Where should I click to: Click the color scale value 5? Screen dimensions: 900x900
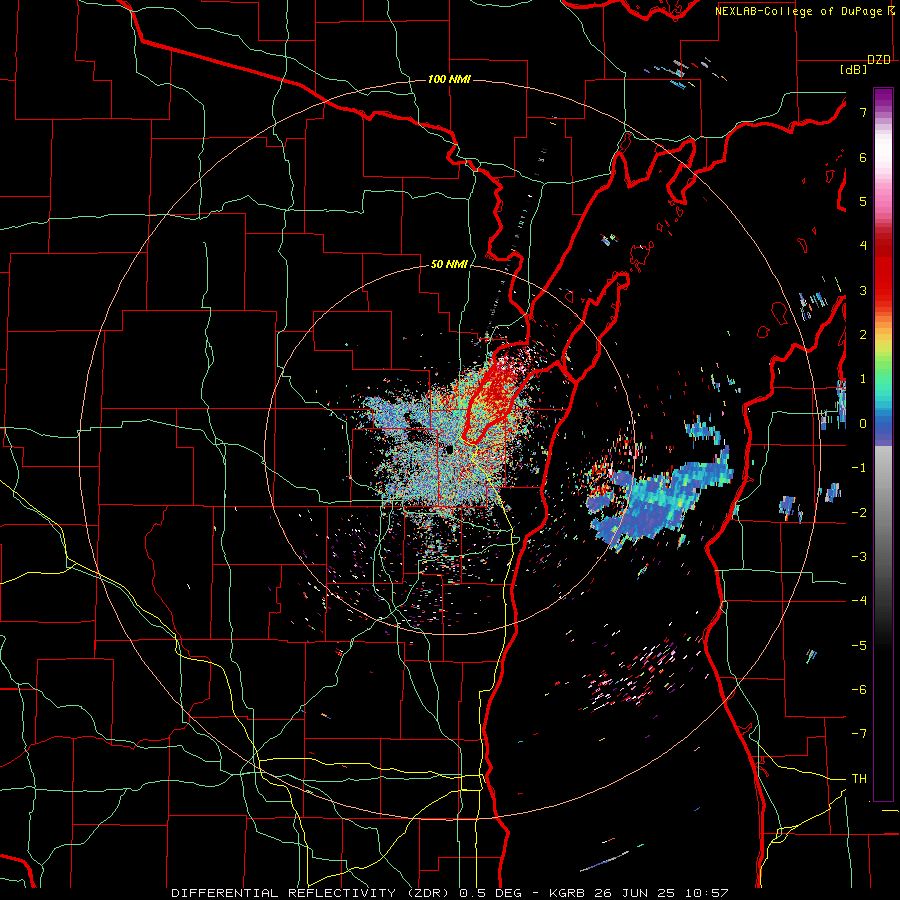pos(863,201)
